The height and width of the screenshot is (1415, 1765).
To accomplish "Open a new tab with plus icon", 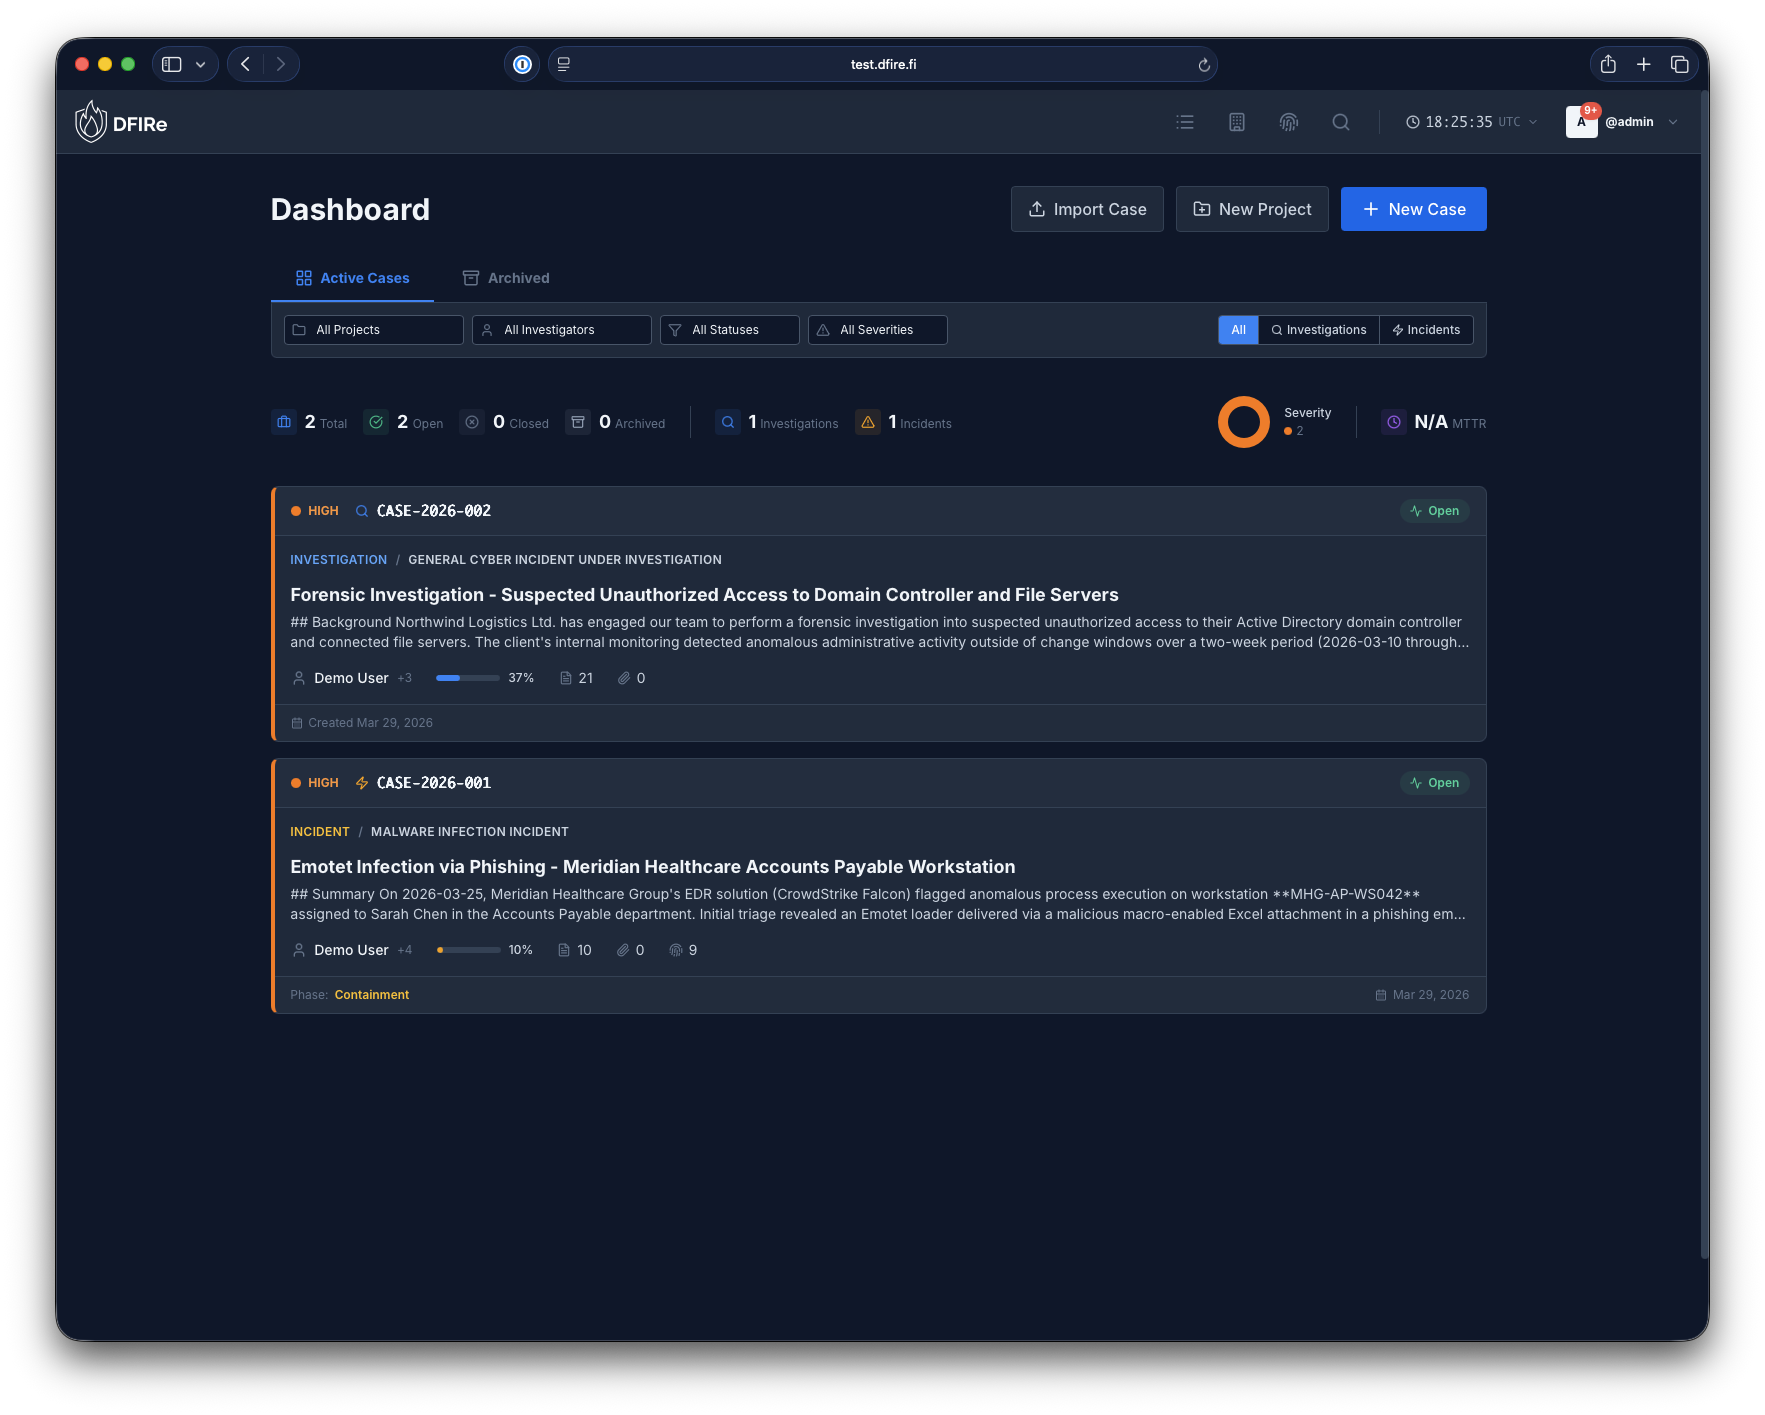I will [1644, 64].
